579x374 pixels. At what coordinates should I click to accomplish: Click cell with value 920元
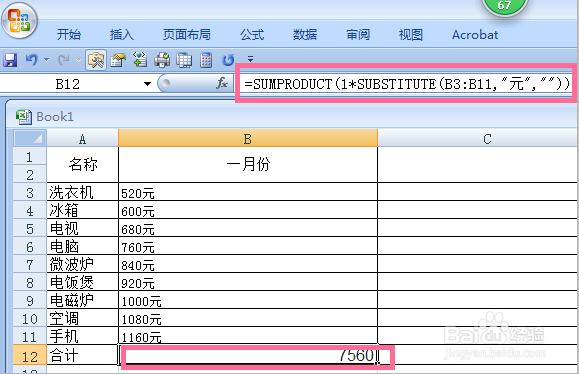[248, 282]
